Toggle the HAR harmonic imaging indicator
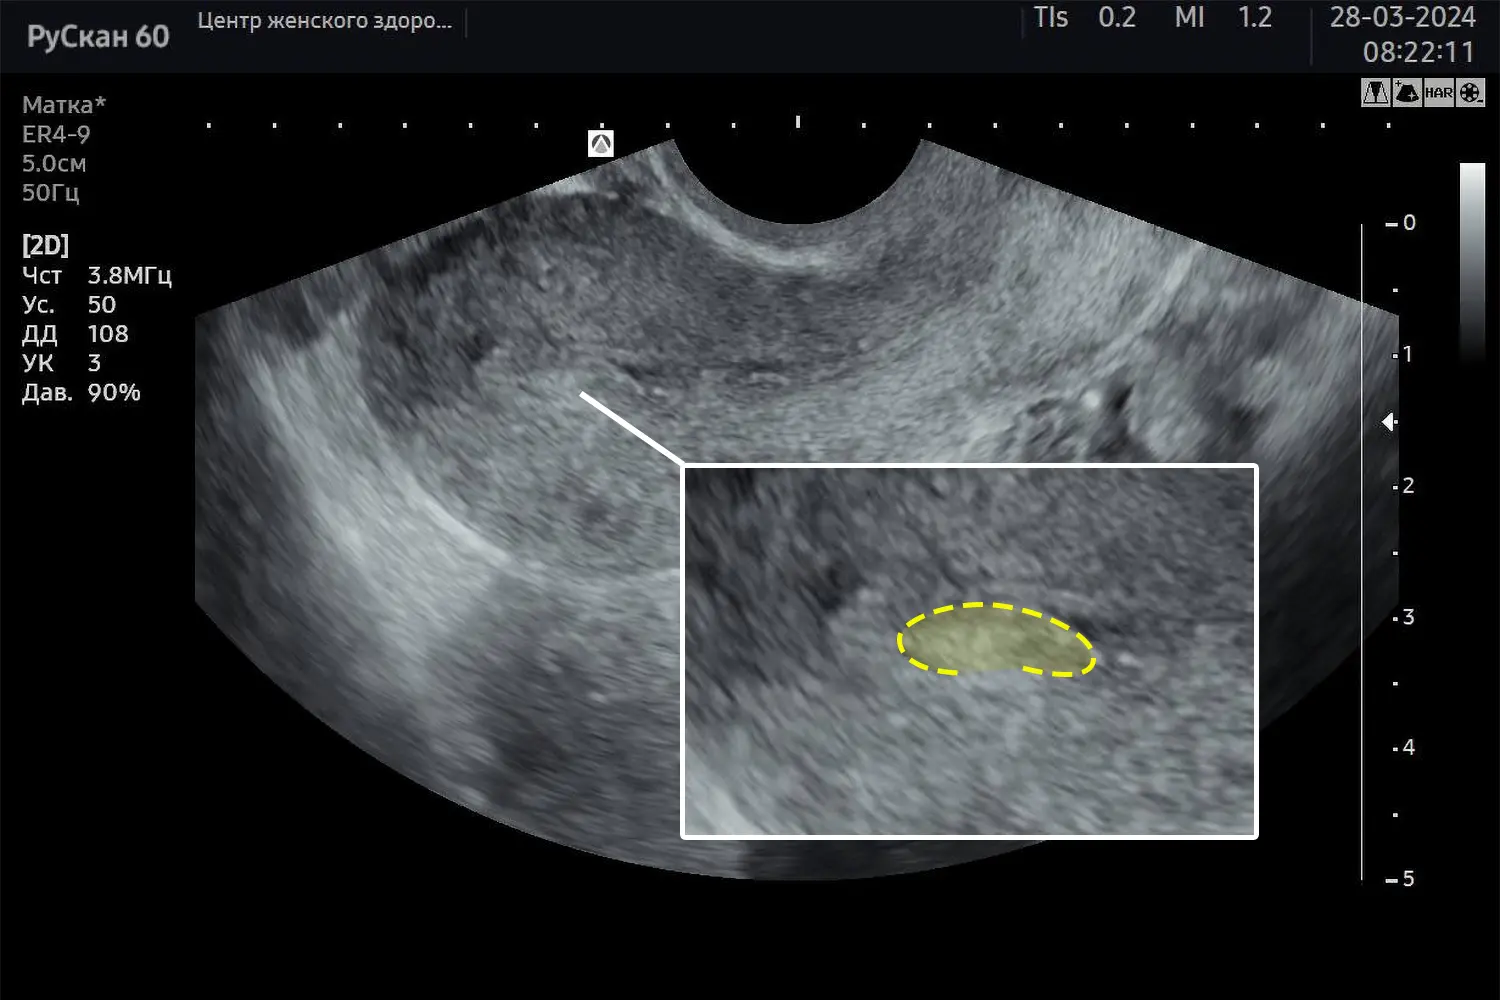The image size is (1500, 1000). click(x=1439, y=93)
